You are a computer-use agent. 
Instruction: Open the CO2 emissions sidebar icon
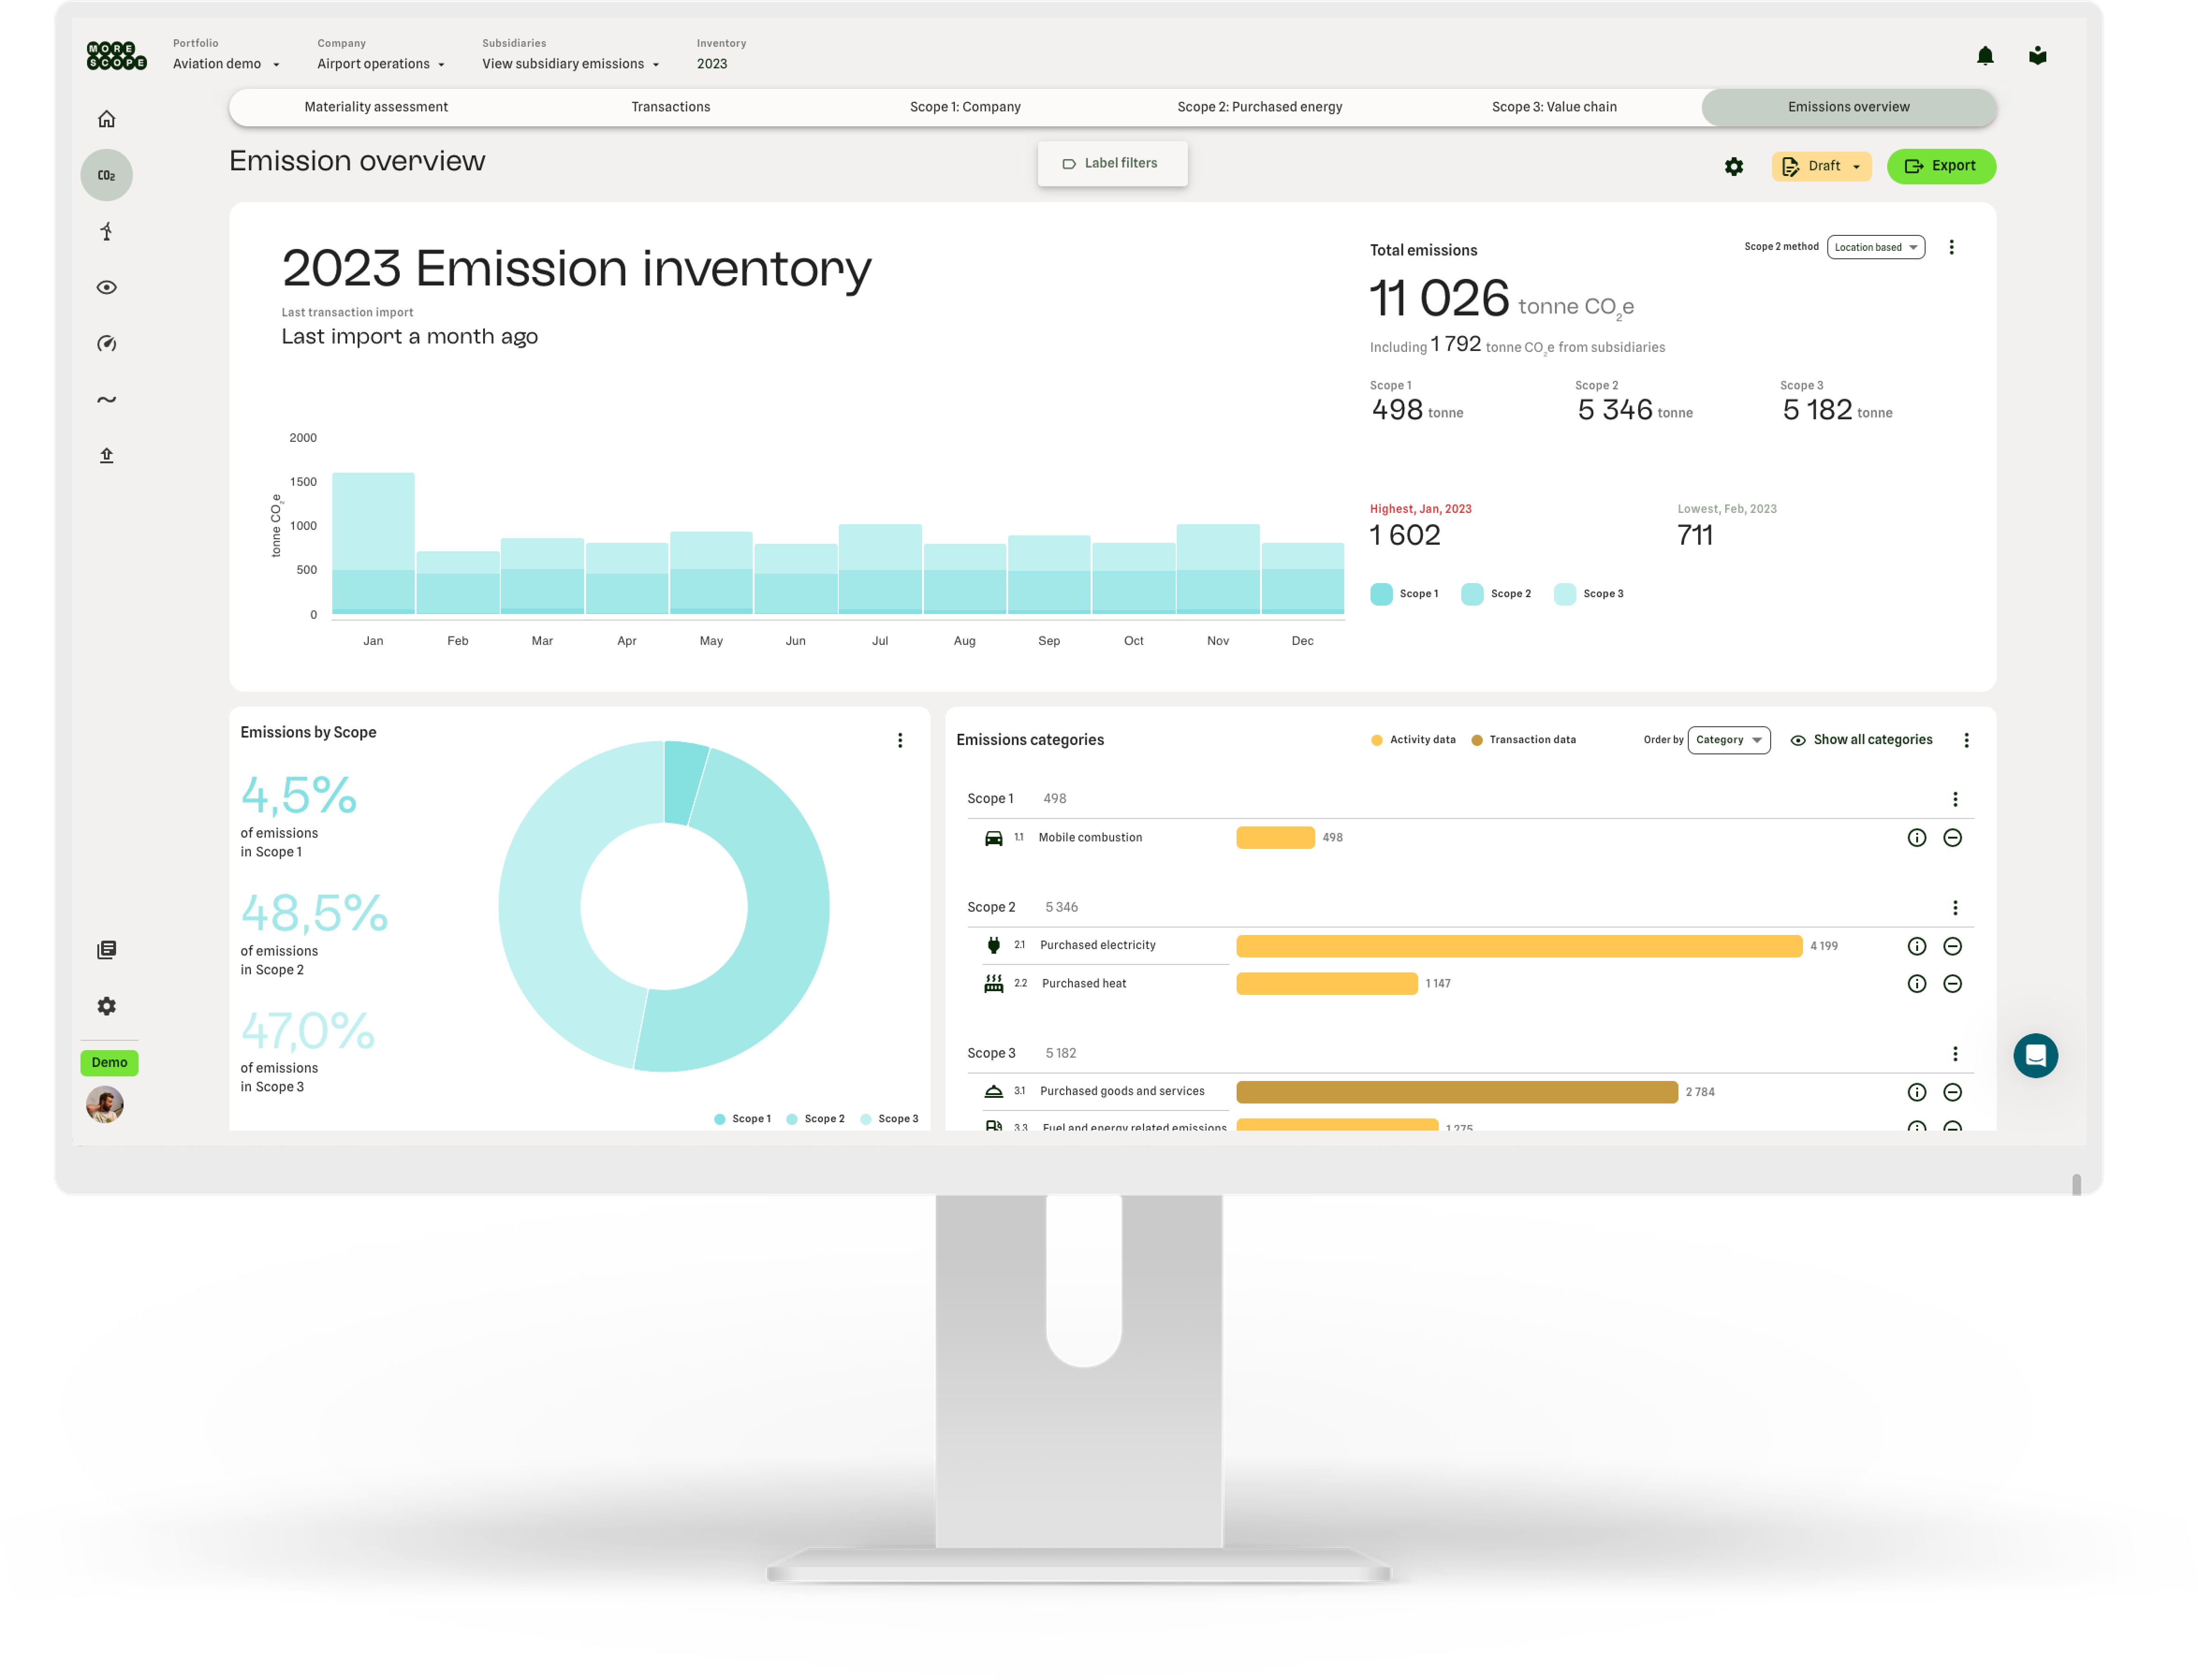click(106, 175)
